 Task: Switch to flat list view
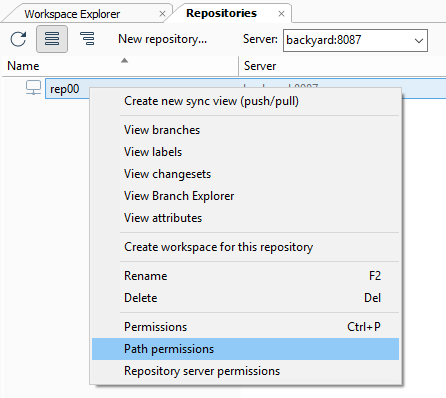52,39
